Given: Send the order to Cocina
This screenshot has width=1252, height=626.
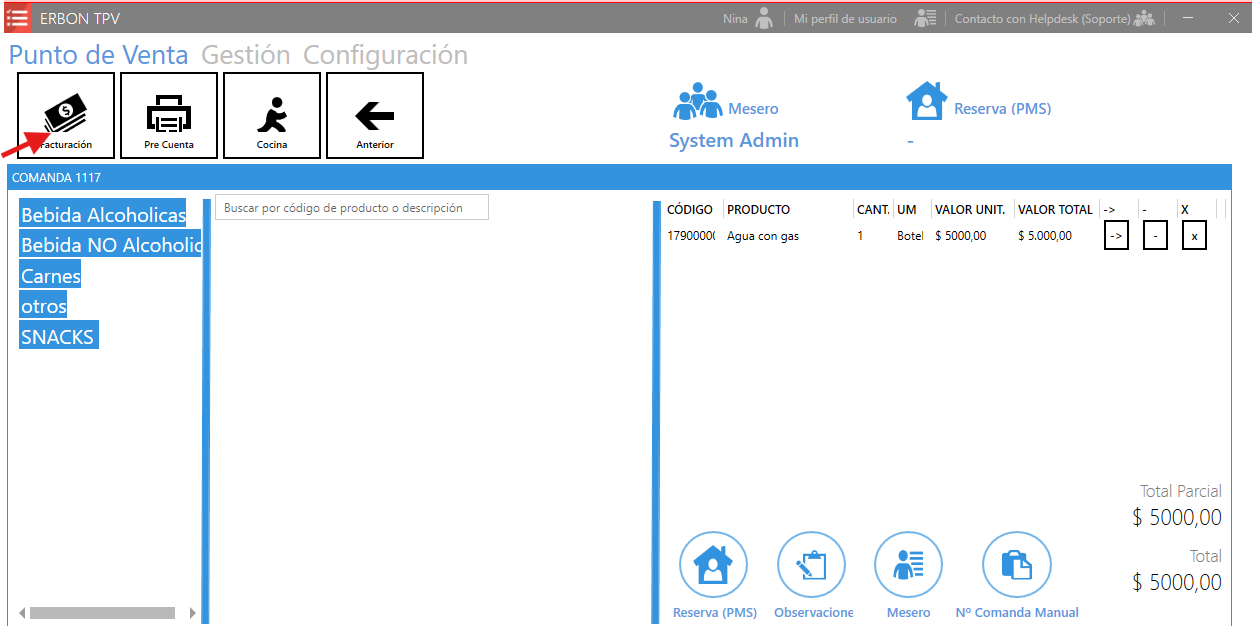Looking at the screenshot, I should [272, 115].
